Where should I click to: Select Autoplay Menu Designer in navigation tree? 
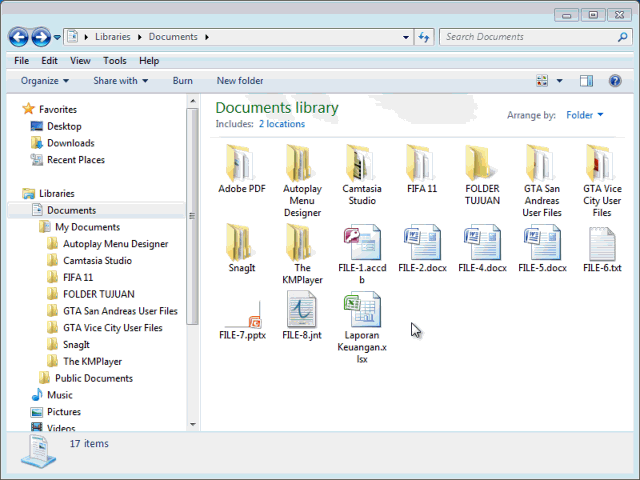pos(108,244)
